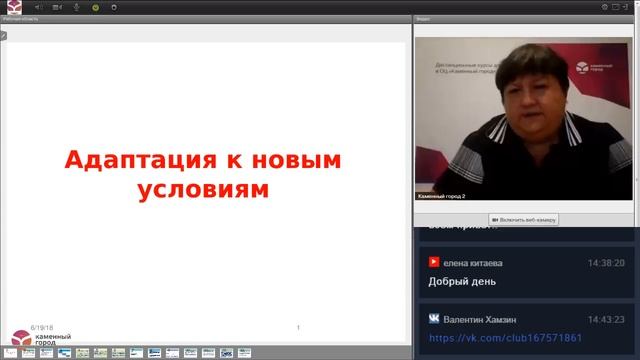Click the 'Включить веб-камеру' button

pyautogui.click(x=524, y=220)
